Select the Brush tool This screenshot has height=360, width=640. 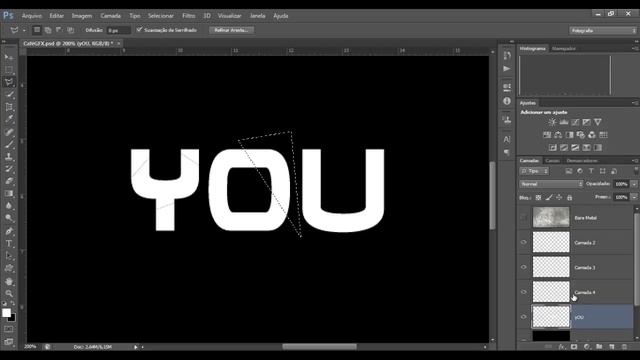pyautogui.click(x=9, y=144)
